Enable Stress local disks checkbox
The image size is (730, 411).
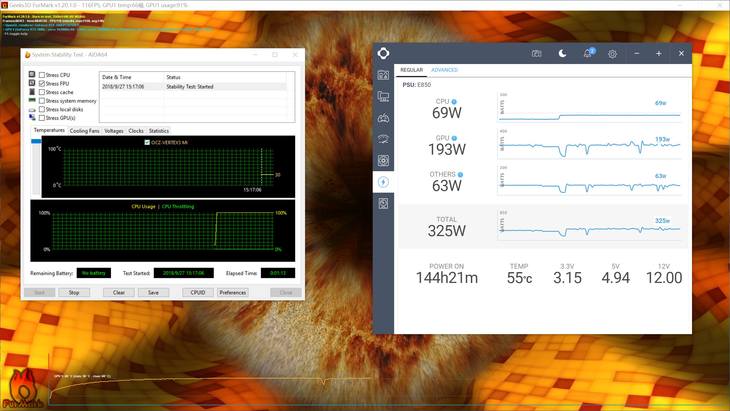point(42,109)
